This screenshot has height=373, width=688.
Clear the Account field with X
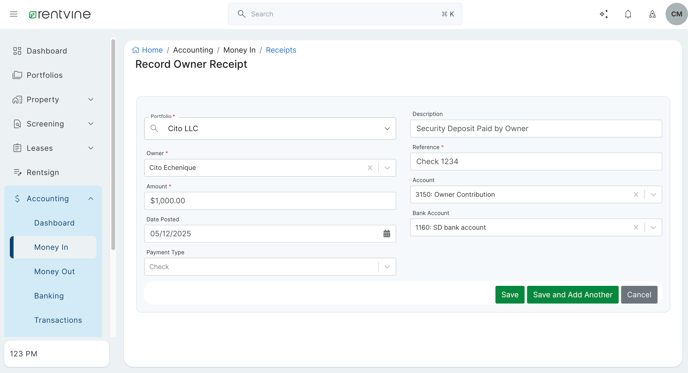[636, 194]
